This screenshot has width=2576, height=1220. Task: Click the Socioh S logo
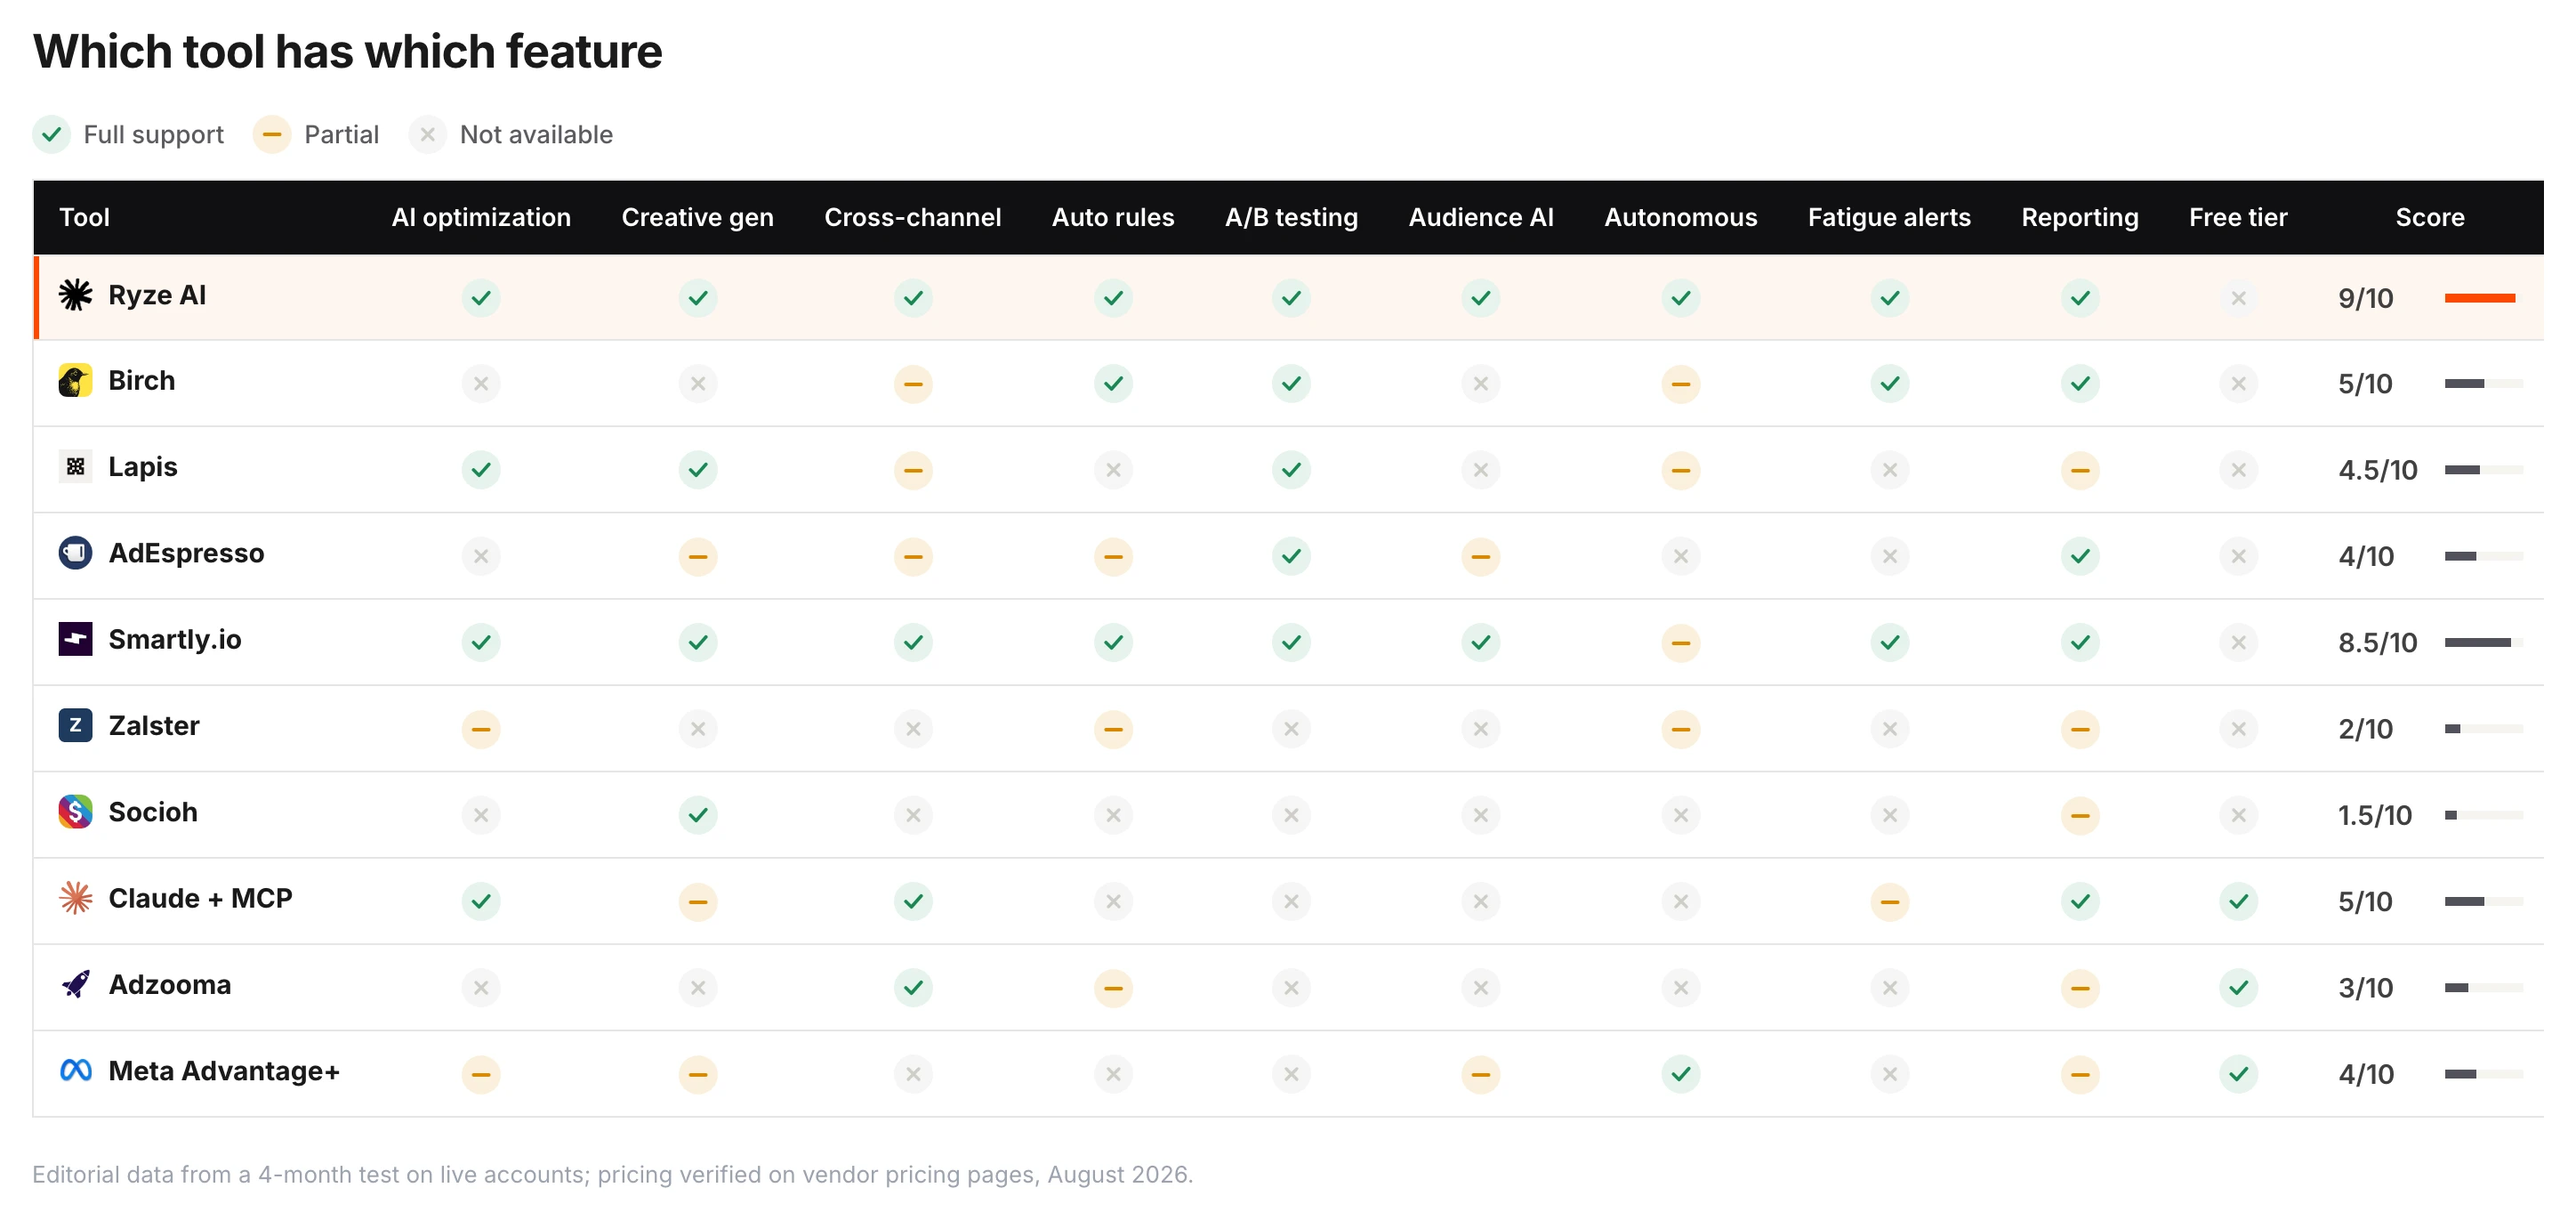point(75,812)
